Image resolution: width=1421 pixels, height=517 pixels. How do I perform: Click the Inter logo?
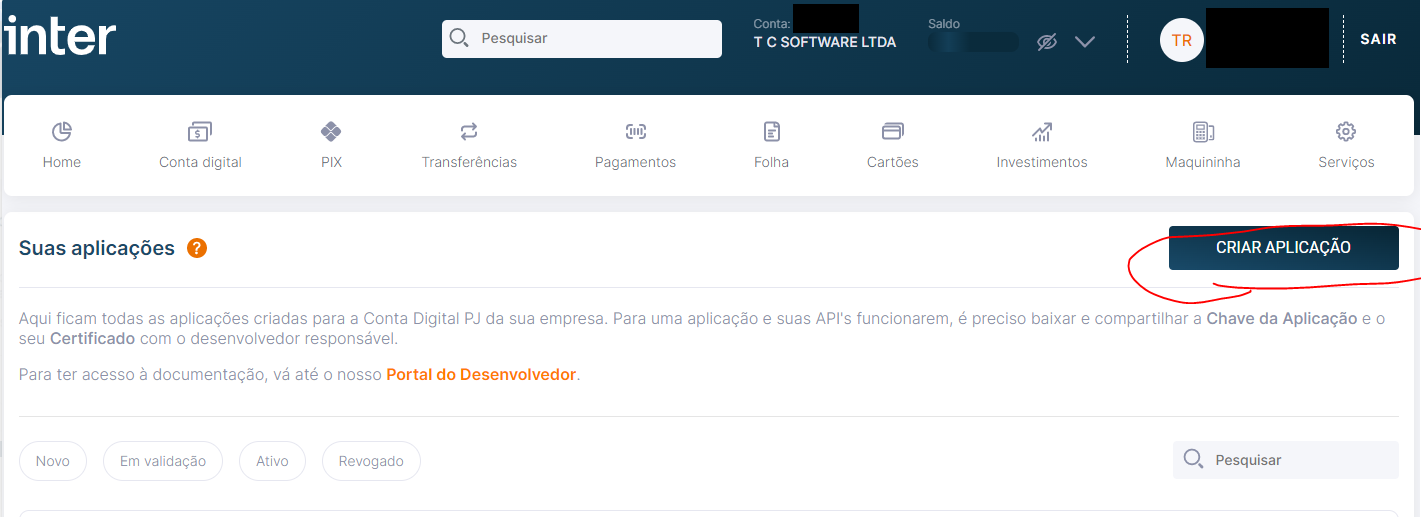coord(60,36)
